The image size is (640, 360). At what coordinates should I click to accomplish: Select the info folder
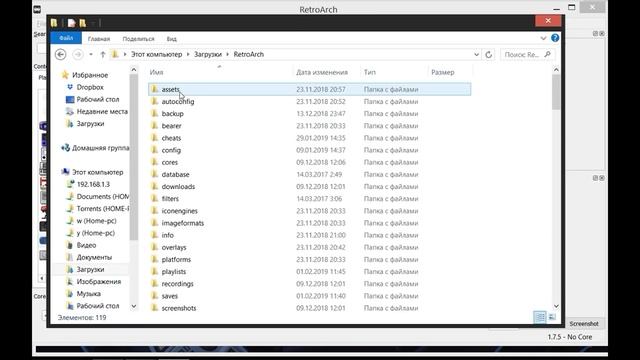(x=167, y=235)
